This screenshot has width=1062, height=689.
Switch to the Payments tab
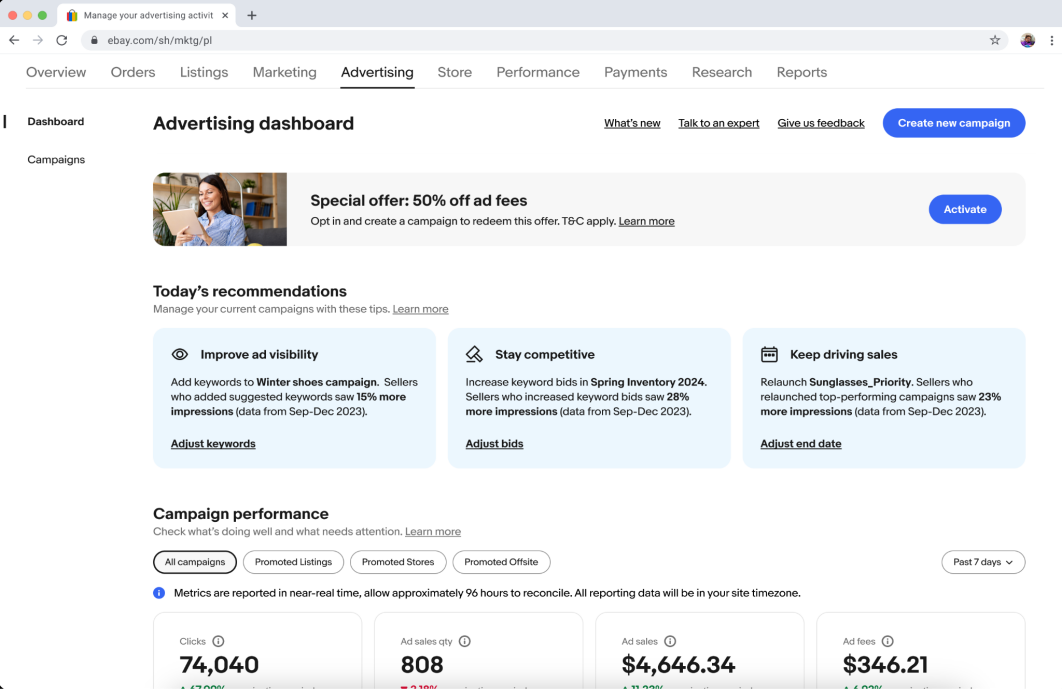click(x=635, y=72)
